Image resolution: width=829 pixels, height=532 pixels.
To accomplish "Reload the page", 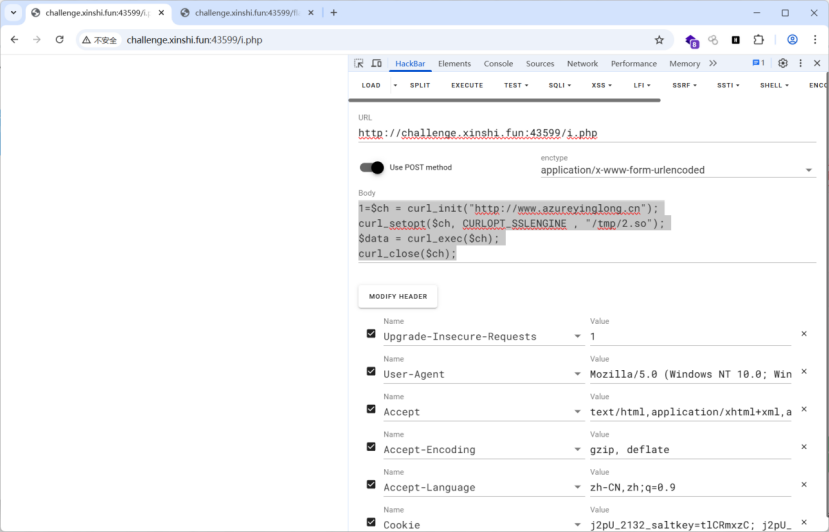I will (59, 40).
